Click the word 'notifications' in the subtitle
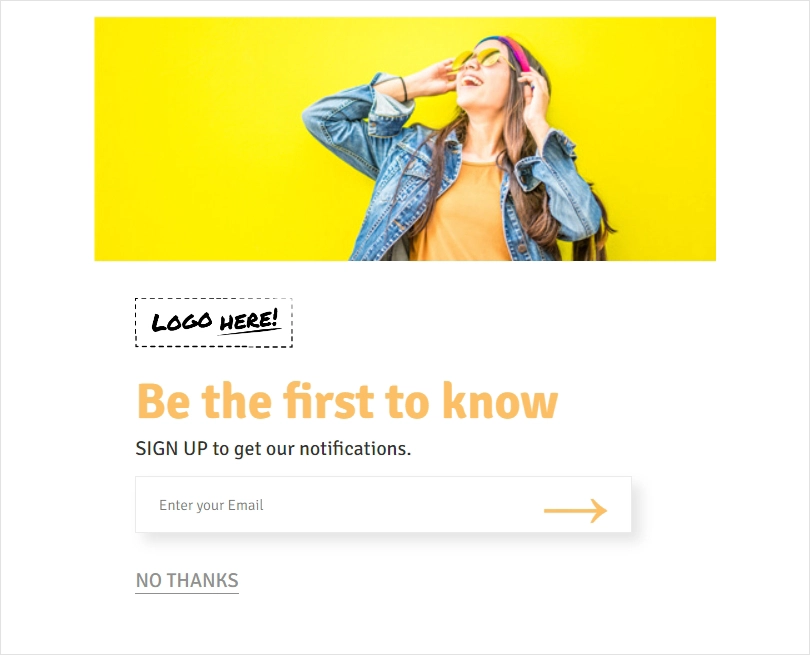The height and width of the screenshot is (655, 810). pos(353,448)
